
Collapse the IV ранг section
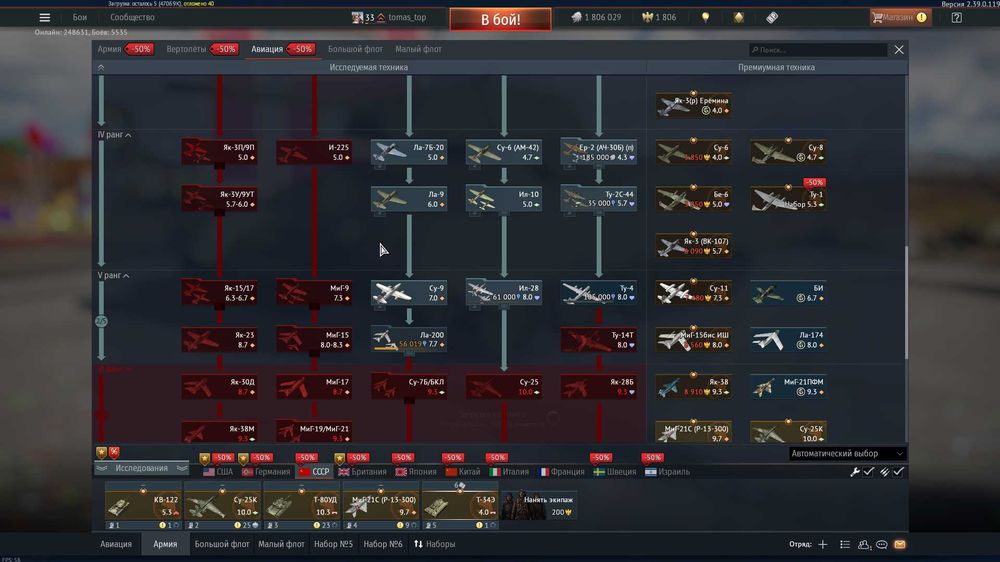[115, 135]
